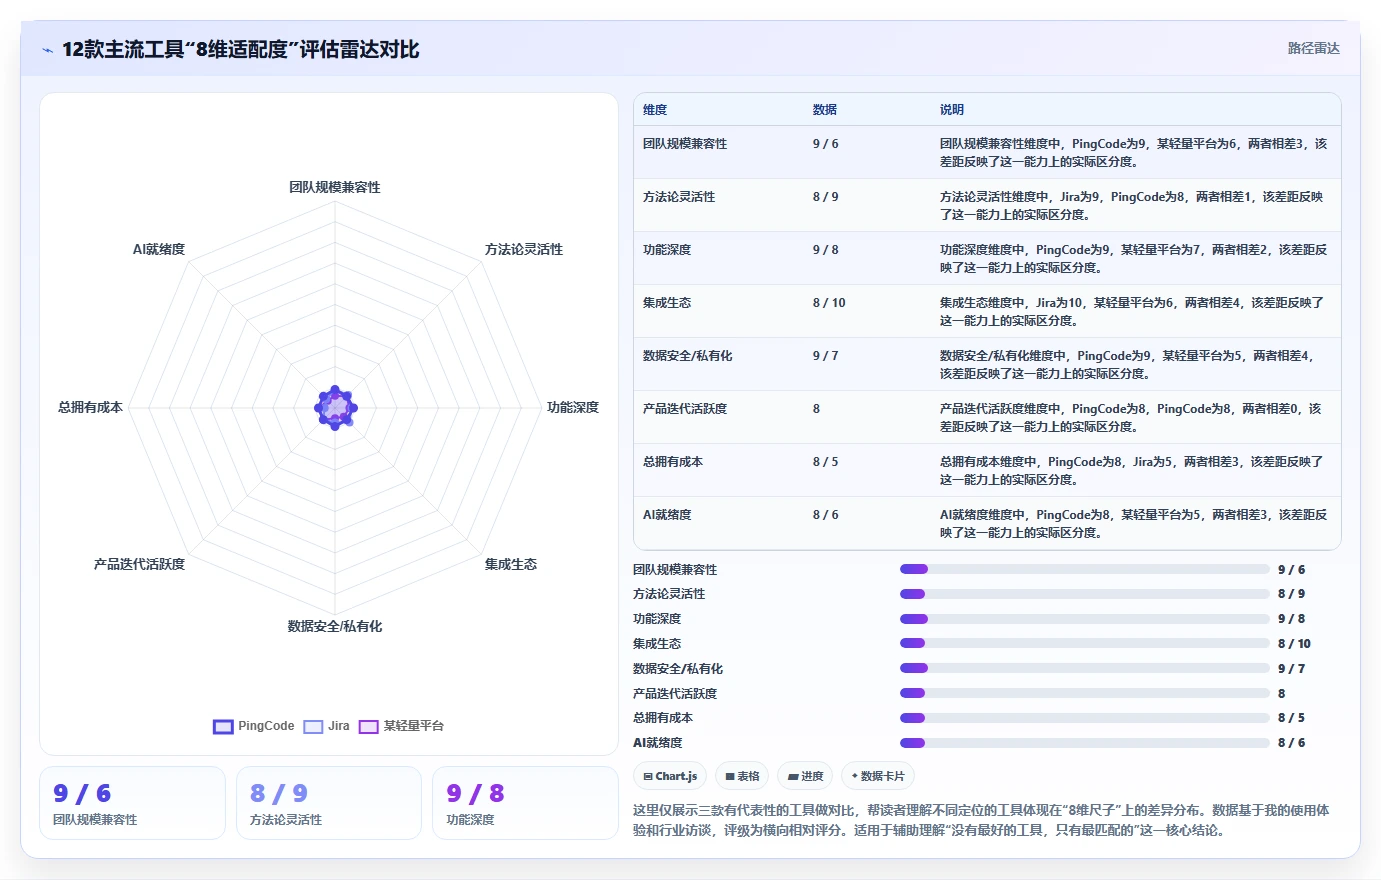Click the 产品迭代活跃度 axis label on the radar
The image size is (1381, 880).
click(x=139, y=564)
